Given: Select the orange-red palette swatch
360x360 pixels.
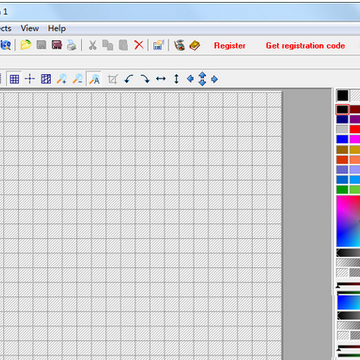Looking at the screenshot, I should tap(342, 160).
